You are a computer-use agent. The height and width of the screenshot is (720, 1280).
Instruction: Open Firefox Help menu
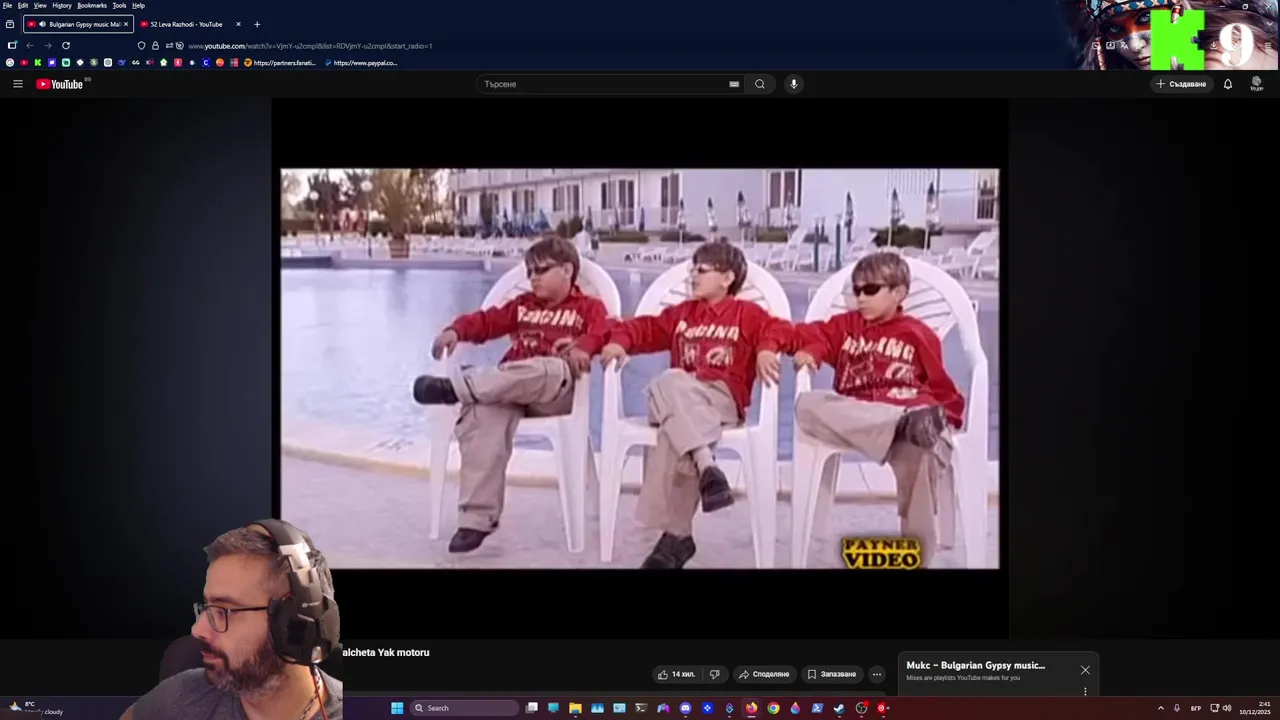point(138,5)
